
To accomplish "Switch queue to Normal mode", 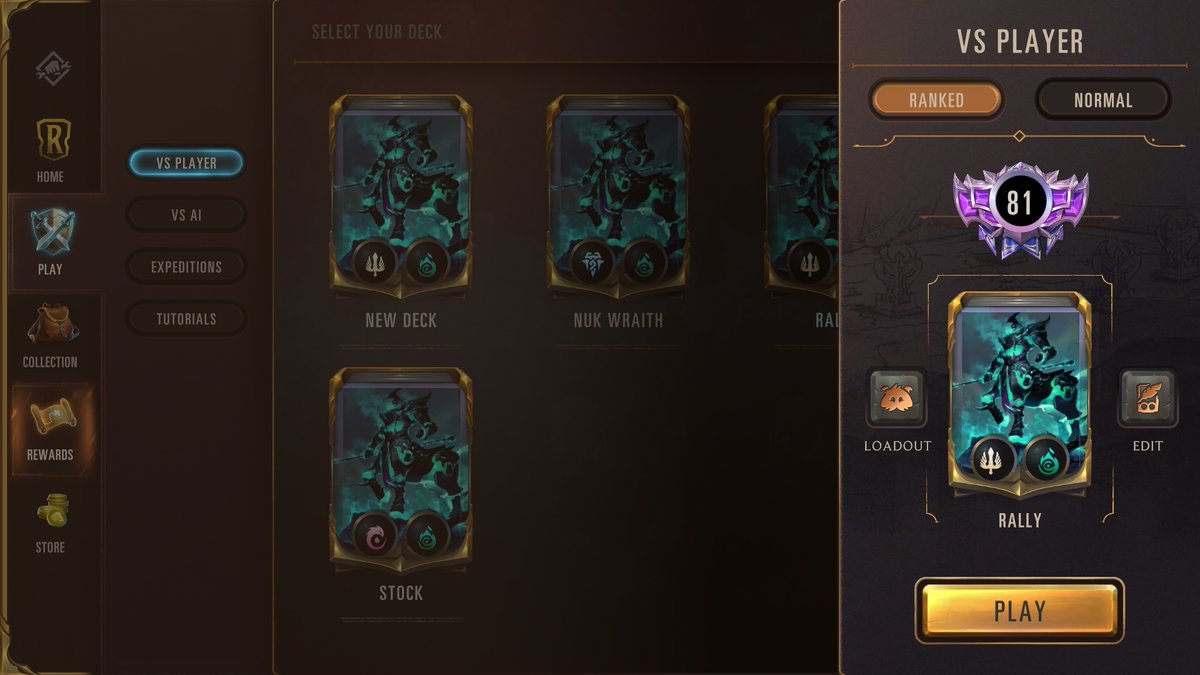I will 1103,100.
